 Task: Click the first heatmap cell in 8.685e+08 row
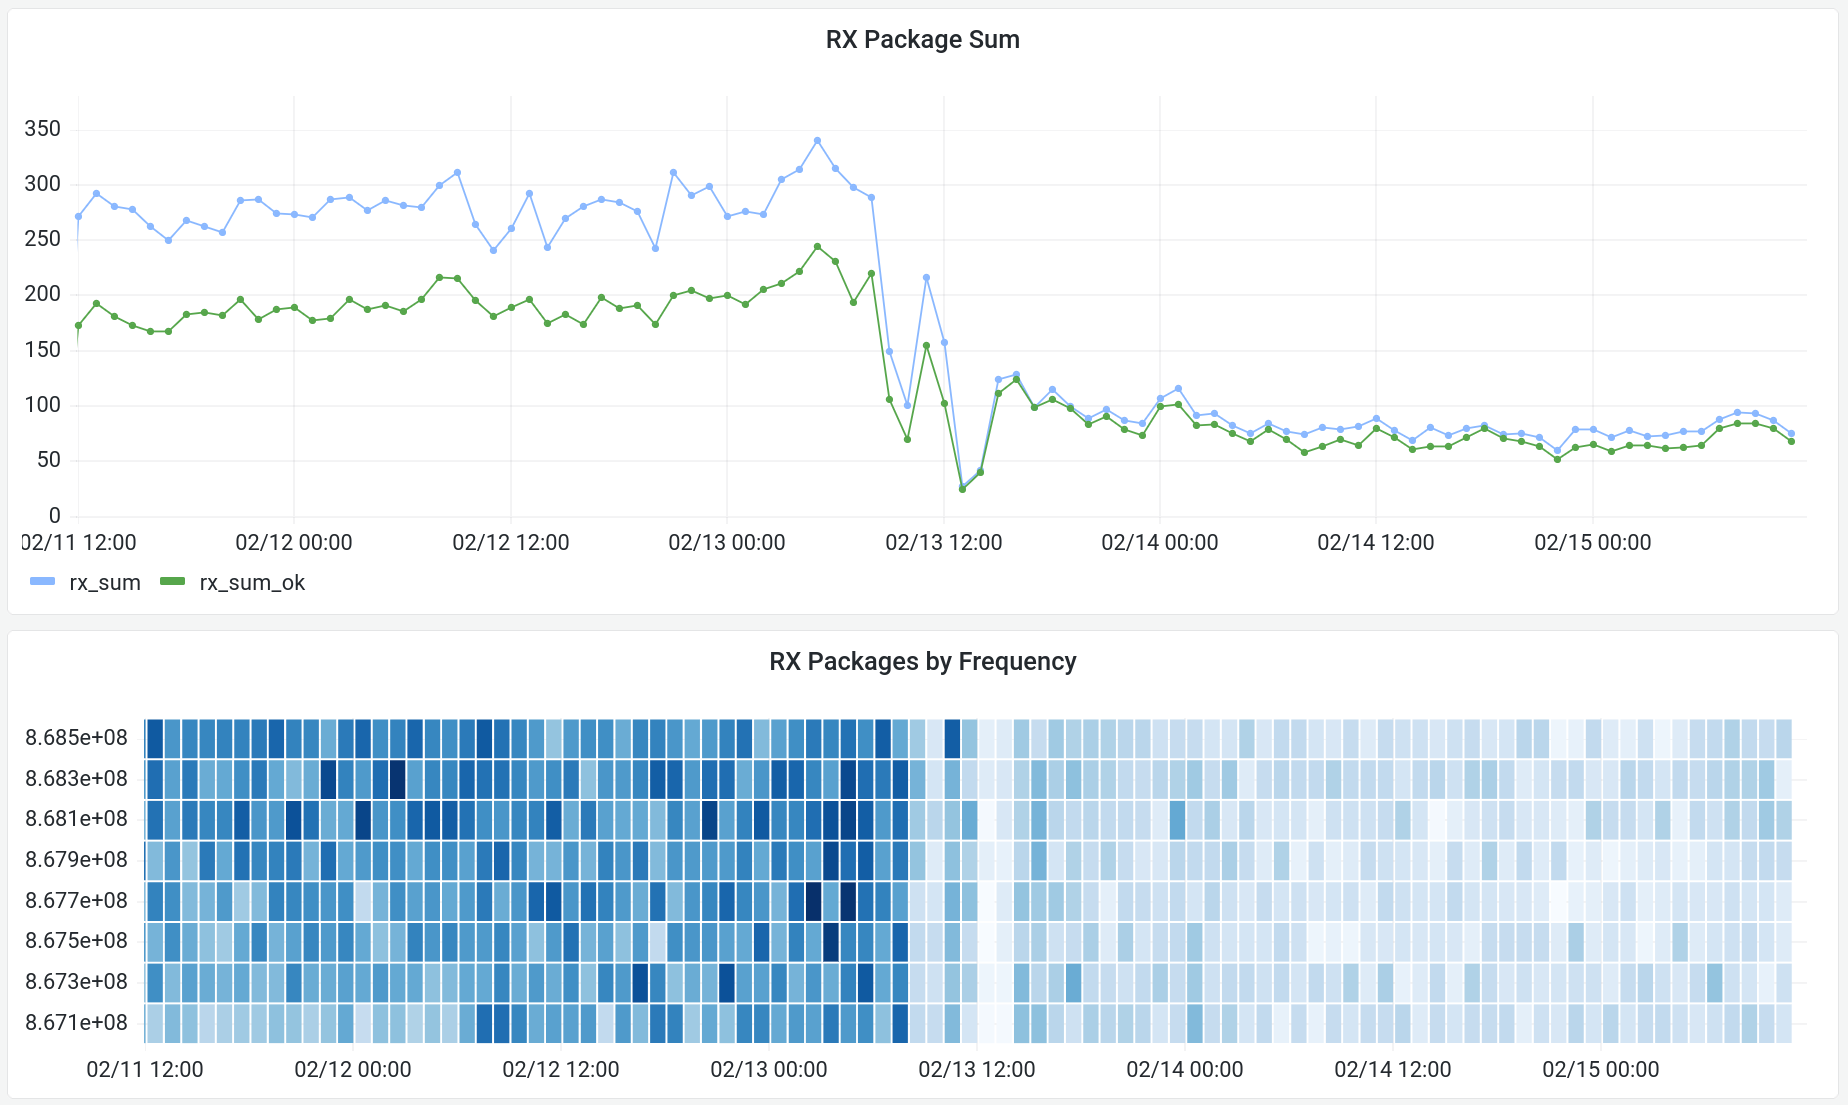[x=154, y=738]
